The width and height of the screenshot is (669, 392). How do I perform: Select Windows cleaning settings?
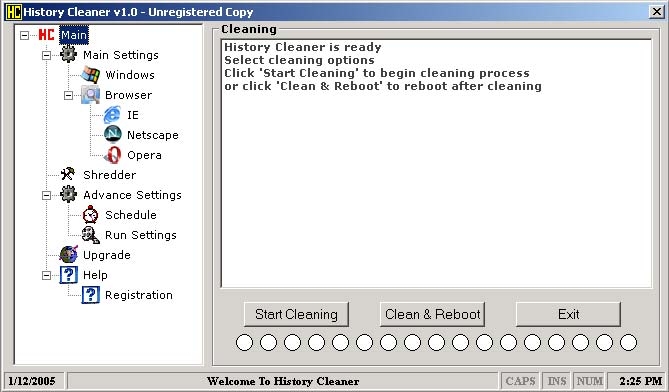coord(130,75)
